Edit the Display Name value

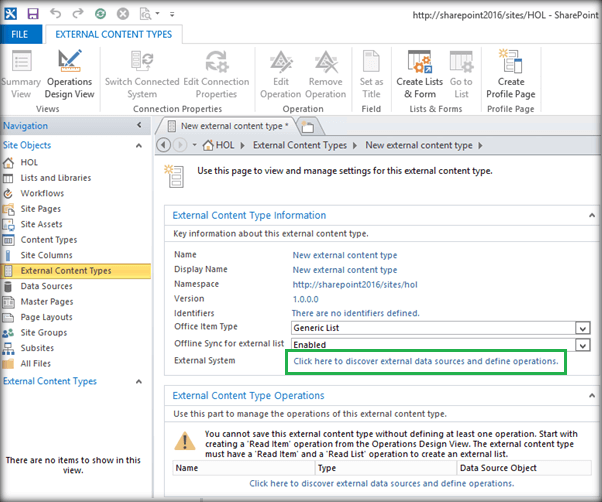coord(345,270)
